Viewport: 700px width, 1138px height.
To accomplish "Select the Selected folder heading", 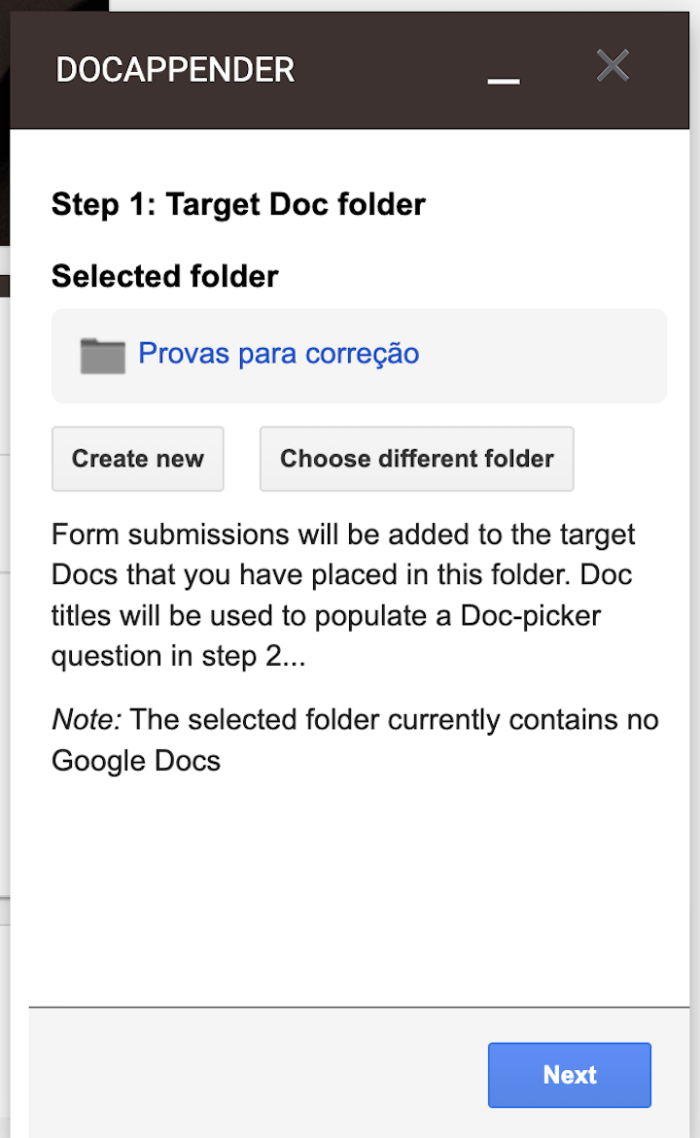I will click(x=163, y=276).
